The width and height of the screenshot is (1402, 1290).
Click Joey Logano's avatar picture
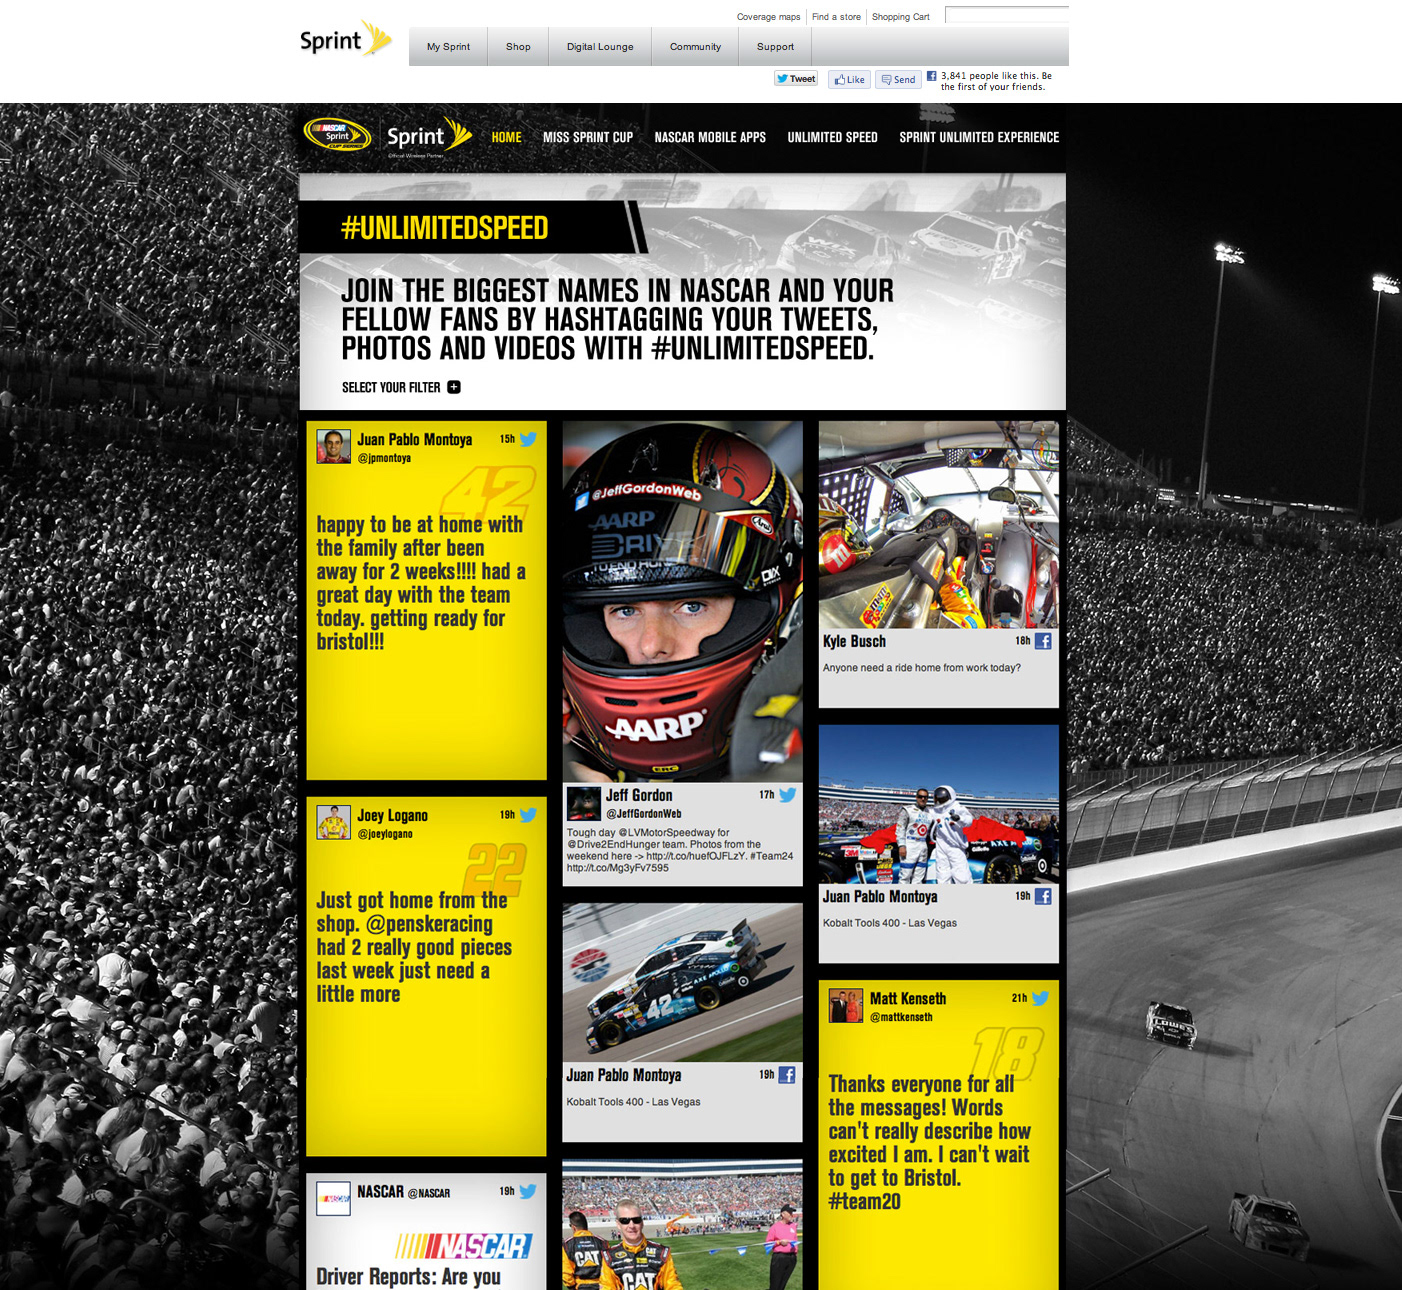click(x=334, y=822)
